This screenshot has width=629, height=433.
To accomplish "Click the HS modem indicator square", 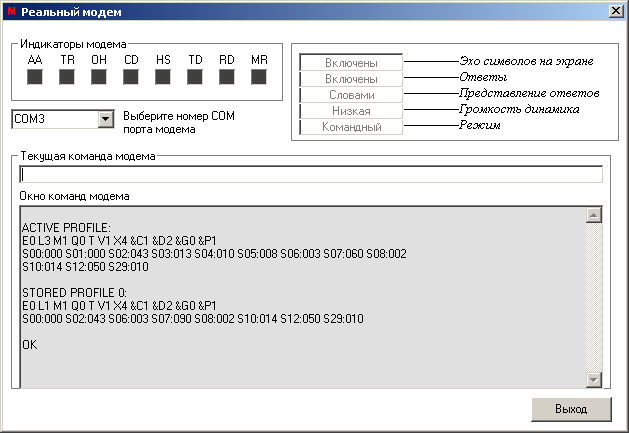I will [163, 77].
